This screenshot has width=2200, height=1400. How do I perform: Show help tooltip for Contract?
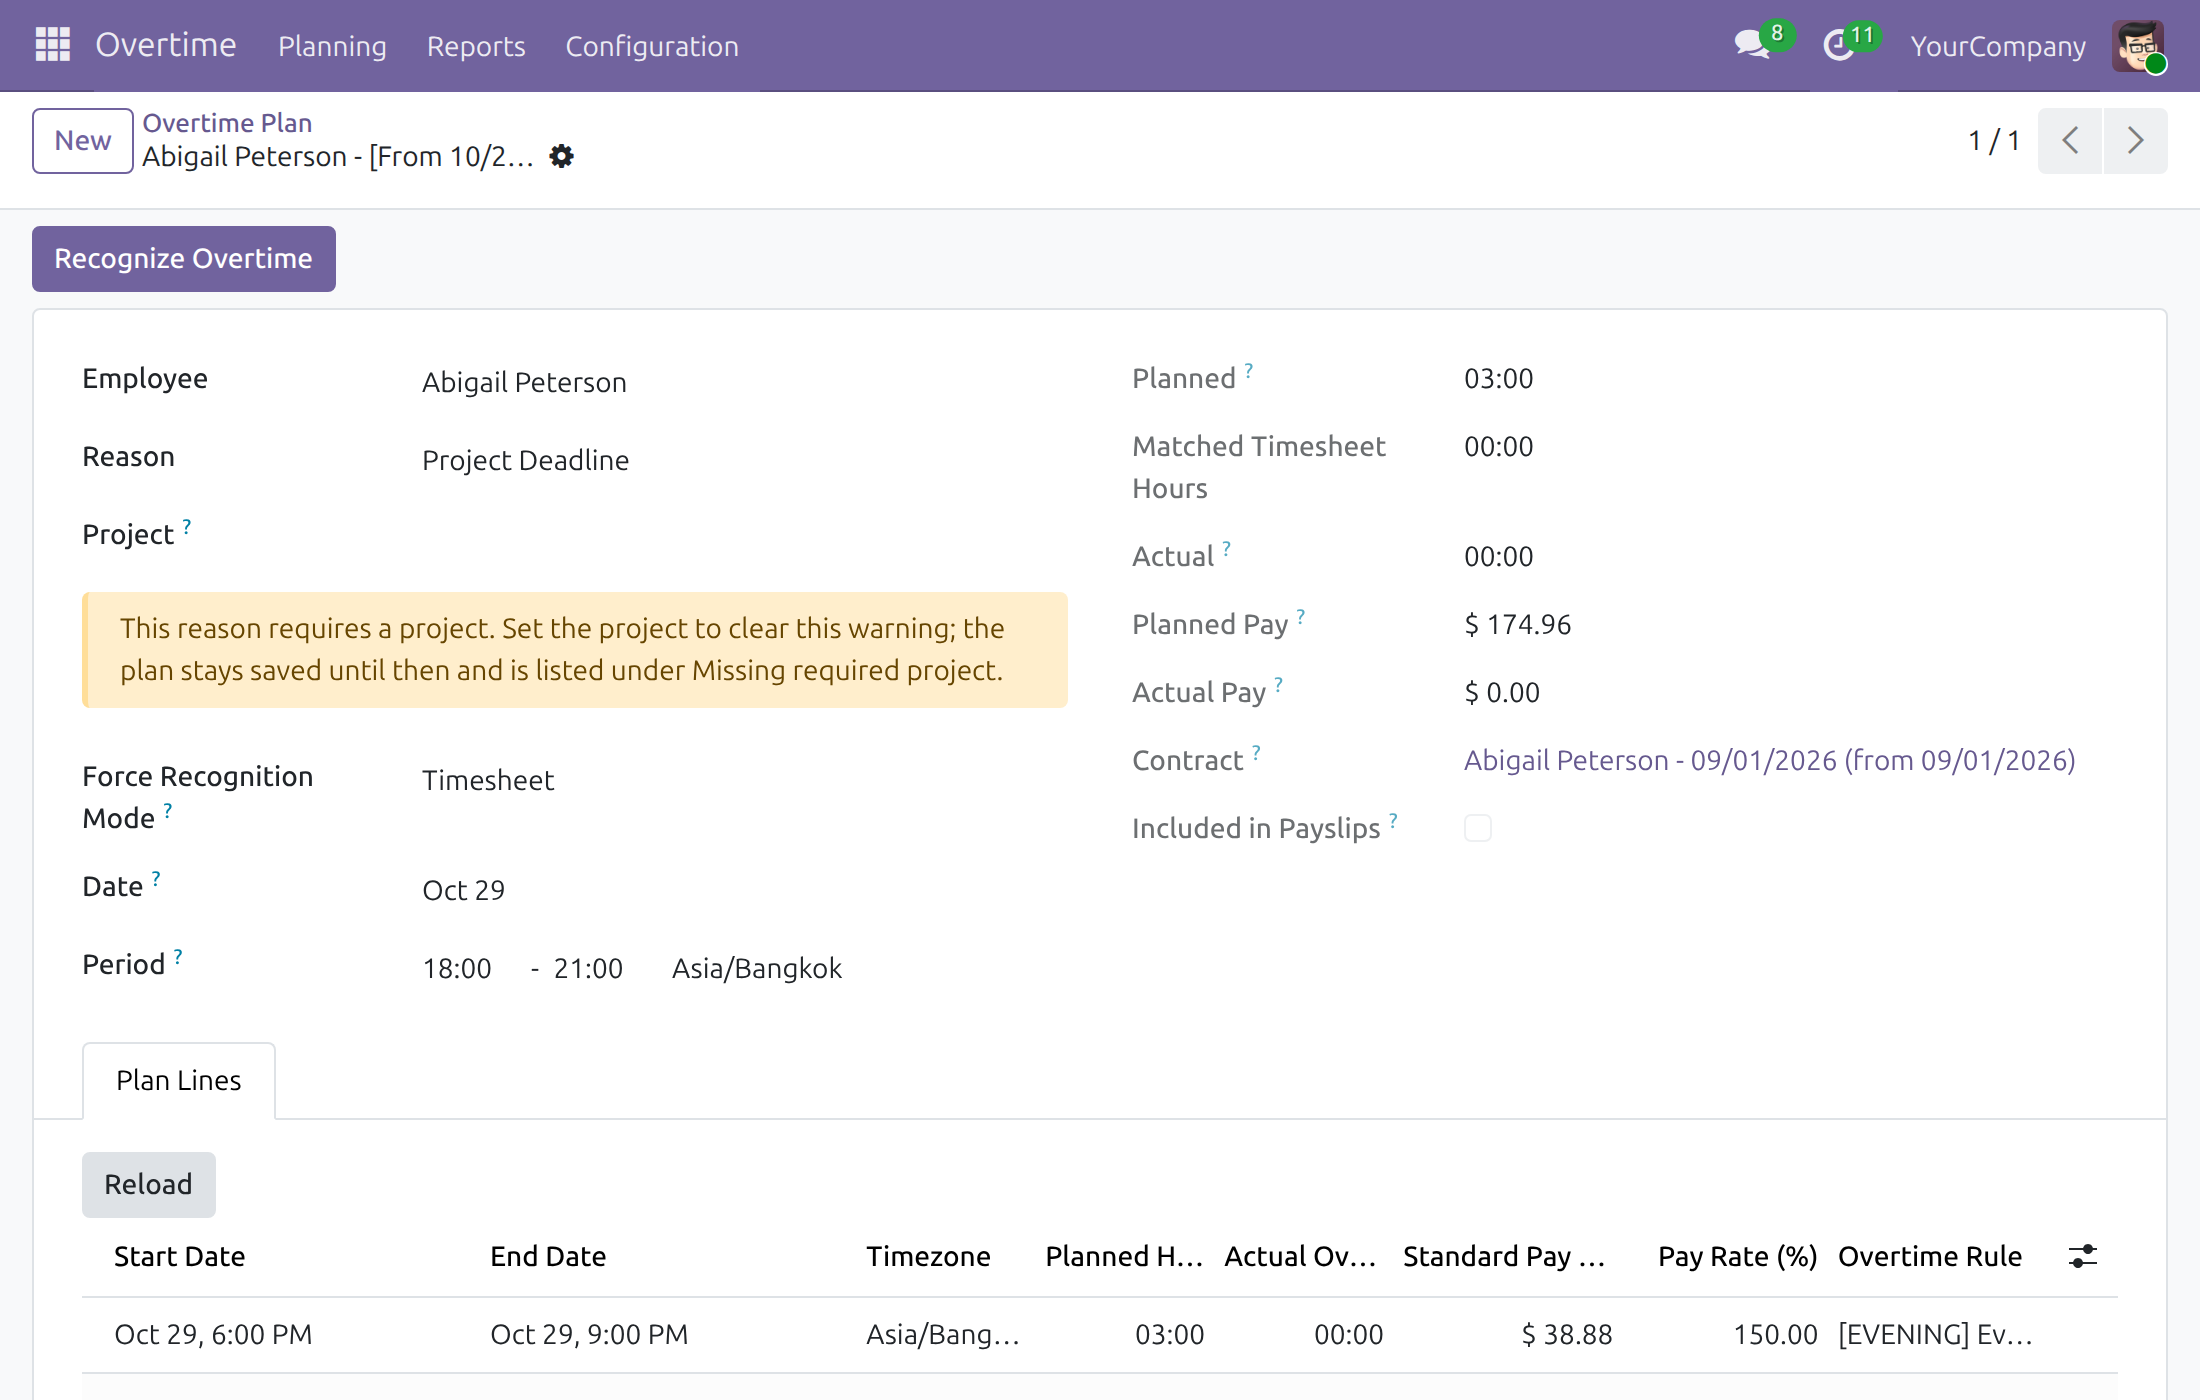coord(1257,751)
